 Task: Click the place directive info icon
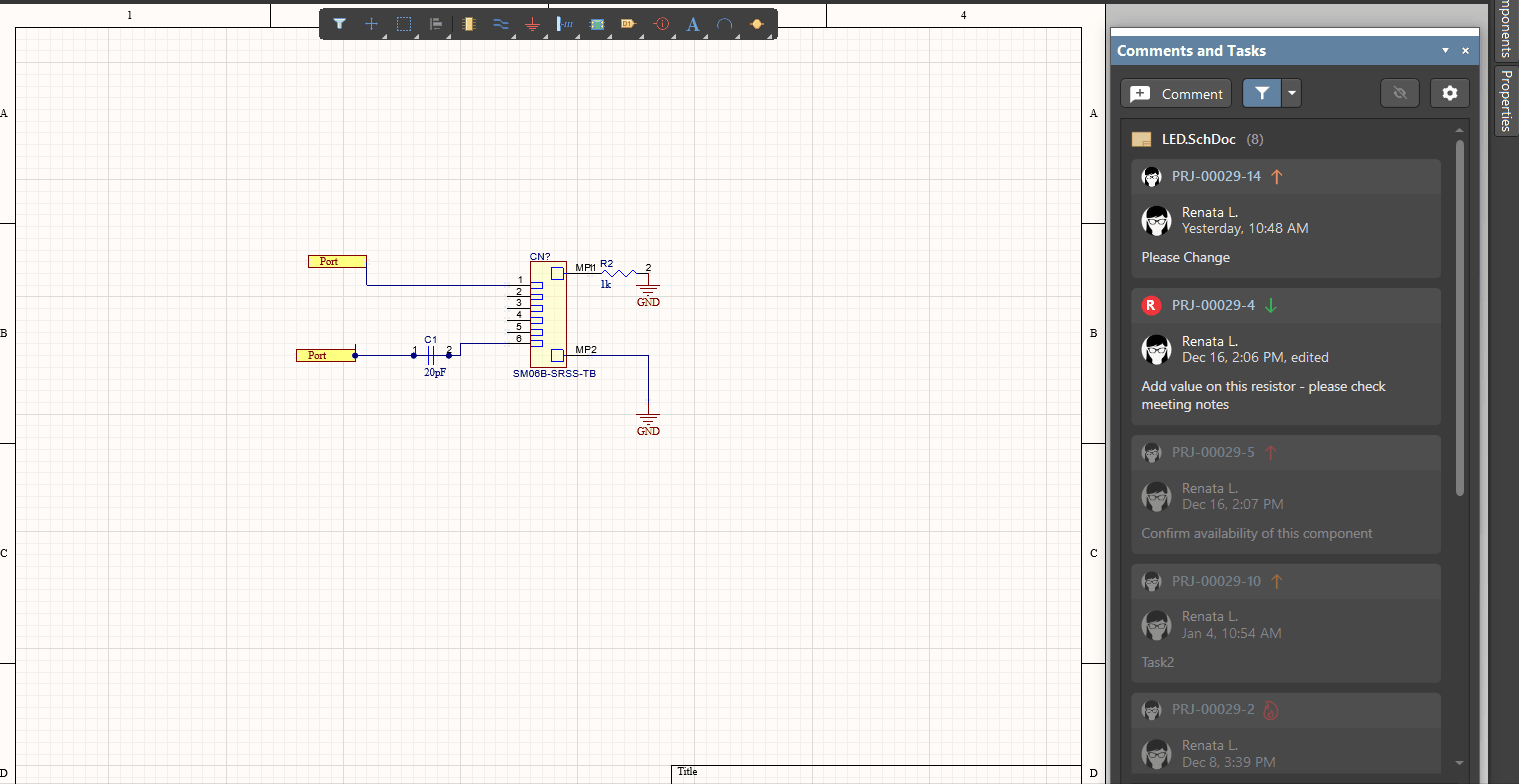click(661, 24)
